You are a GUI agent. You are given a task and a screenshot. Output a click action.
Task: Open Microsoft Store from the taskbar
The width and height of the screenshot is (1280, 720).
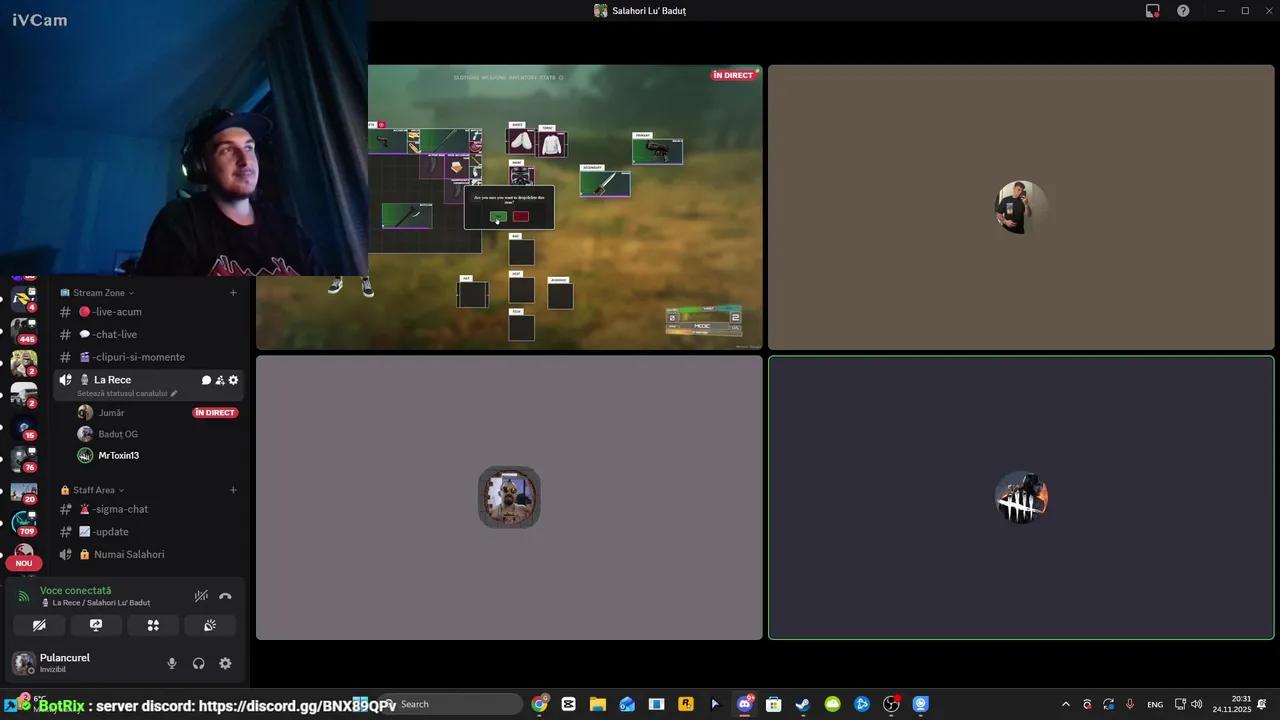click(773, 704)
